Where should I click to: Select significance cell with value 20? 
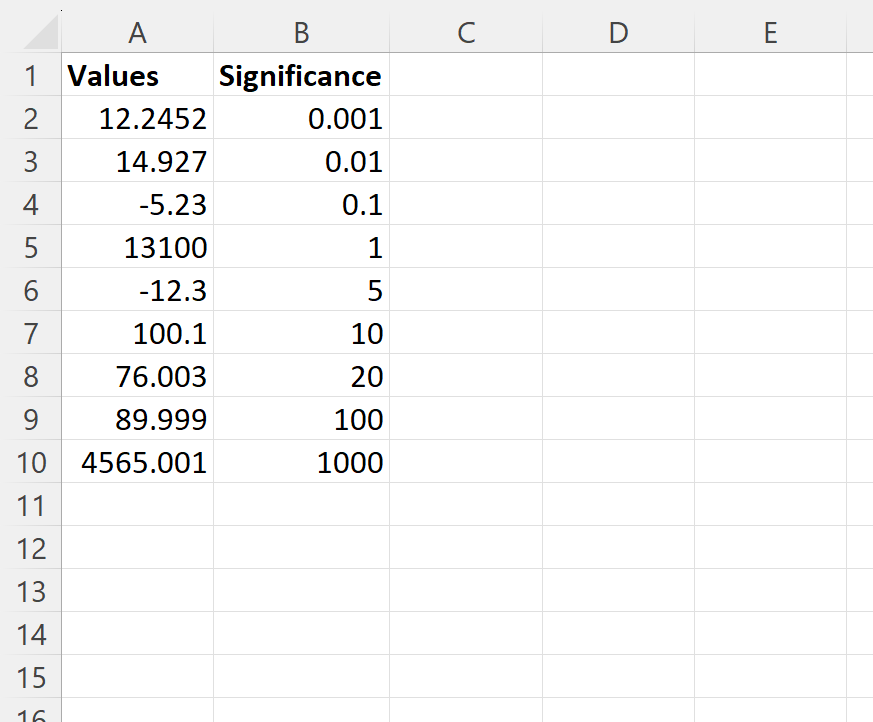point(301,375)
